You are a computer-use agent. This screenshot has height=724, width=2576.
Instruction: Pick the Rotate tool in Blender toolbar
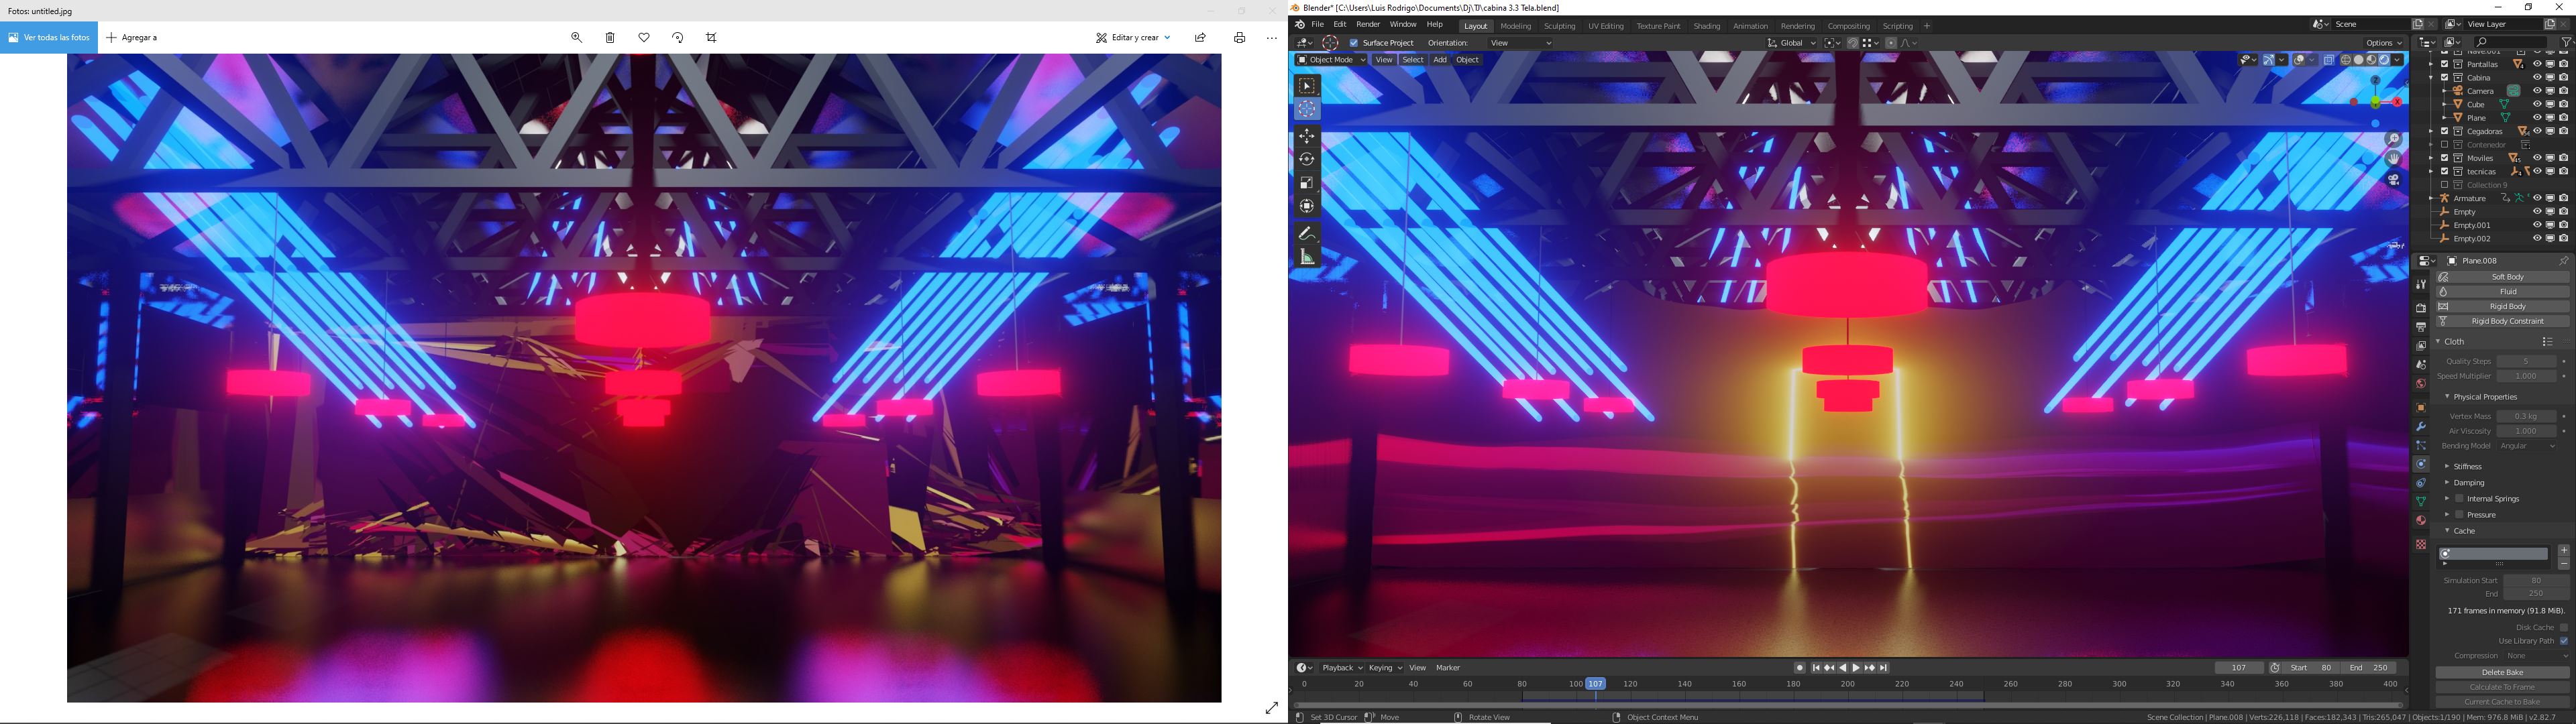pos(1306,159)
